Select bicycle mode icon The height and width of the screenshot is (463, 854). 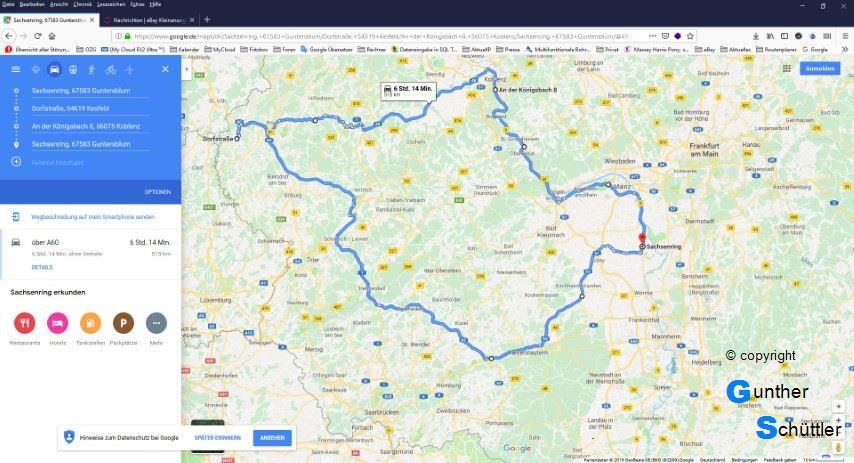(111, 70)
